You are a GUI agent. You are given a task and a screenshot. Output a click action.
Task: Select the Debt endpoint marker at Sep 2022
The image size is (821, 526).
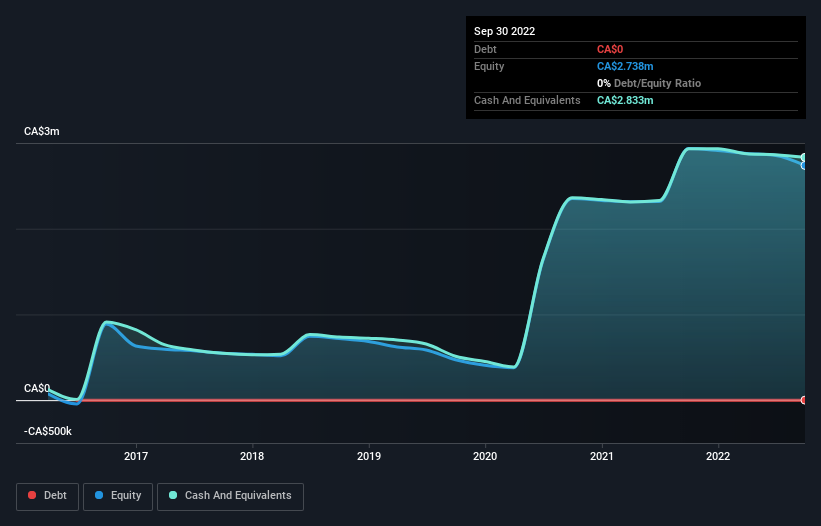(804, 400)
